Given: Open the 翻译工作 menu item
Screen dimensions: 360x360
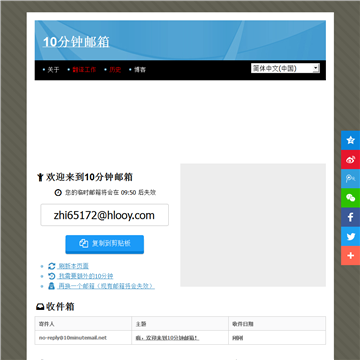Looking at the screenshot, I should 84,70.
